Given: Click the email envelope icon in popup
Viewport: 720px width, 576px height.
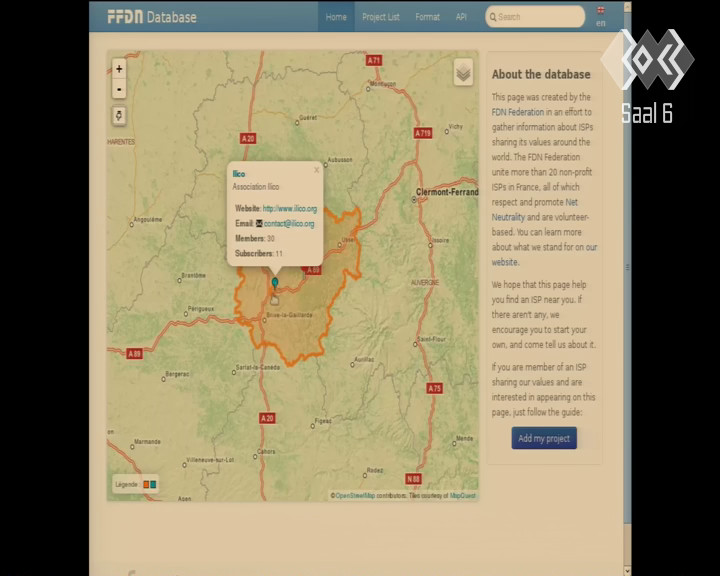Looking at the screenshot, I should (x=259, y=223).
